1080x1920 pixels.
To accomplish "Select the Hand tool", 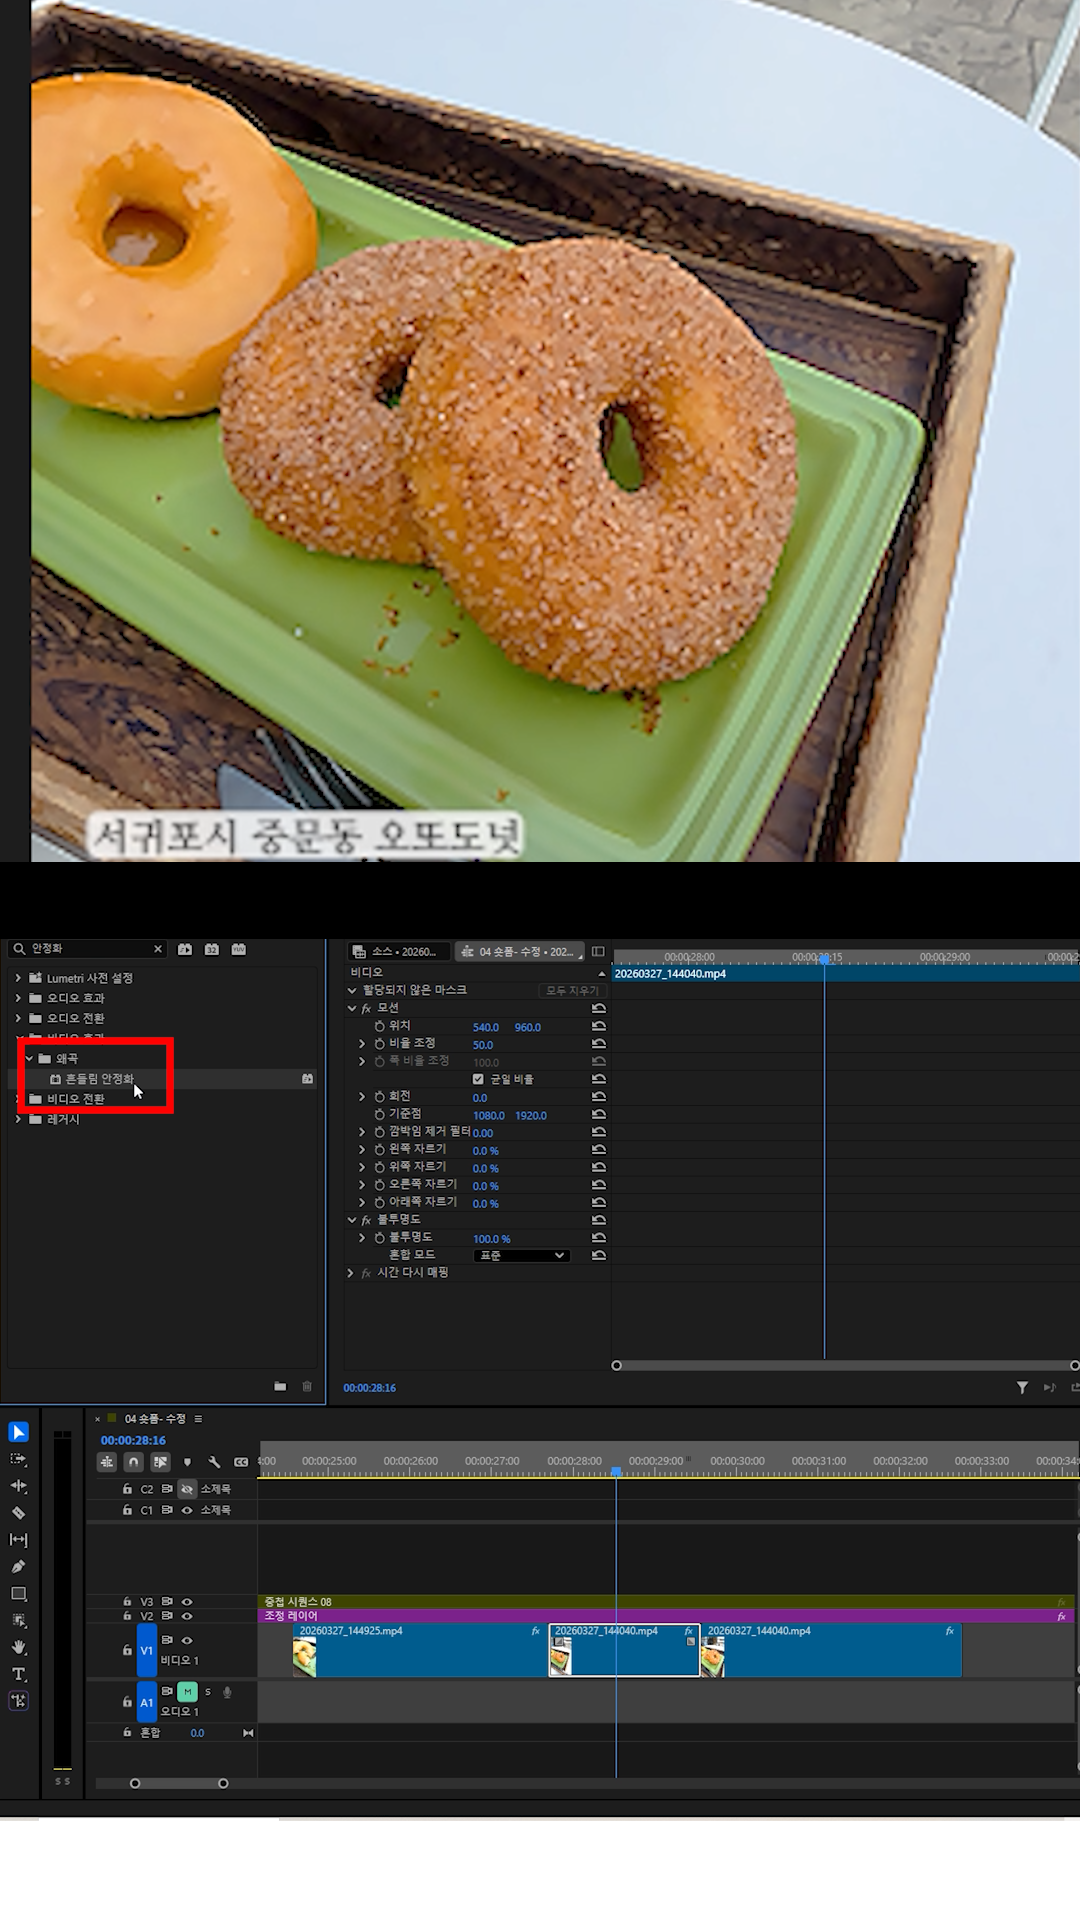I will tap(18, 1647).
